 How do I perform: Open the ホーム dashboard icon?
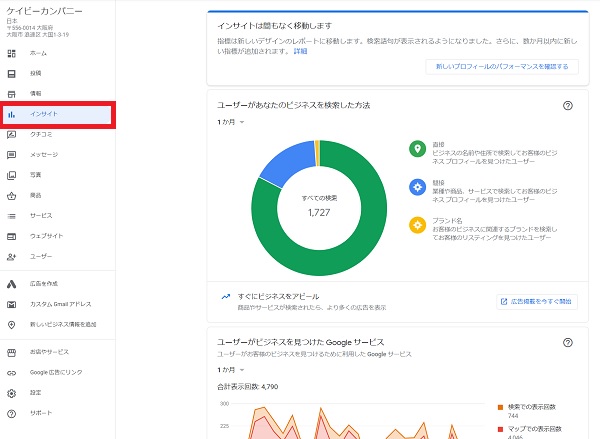tap(11, 53)
